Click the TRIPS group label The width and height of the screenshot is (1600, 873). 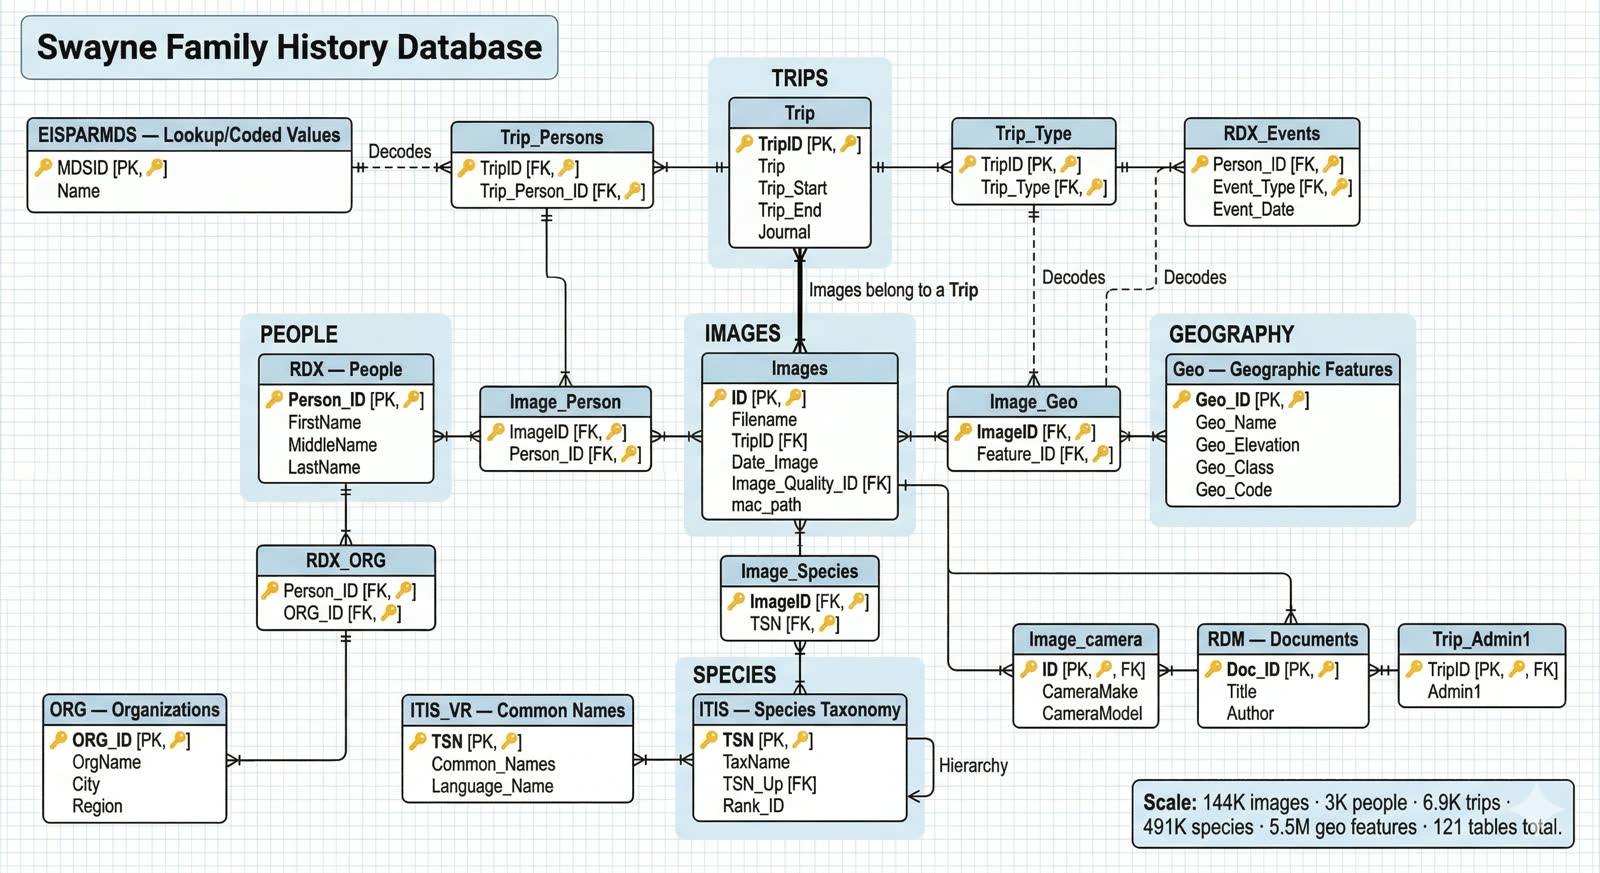799,78
